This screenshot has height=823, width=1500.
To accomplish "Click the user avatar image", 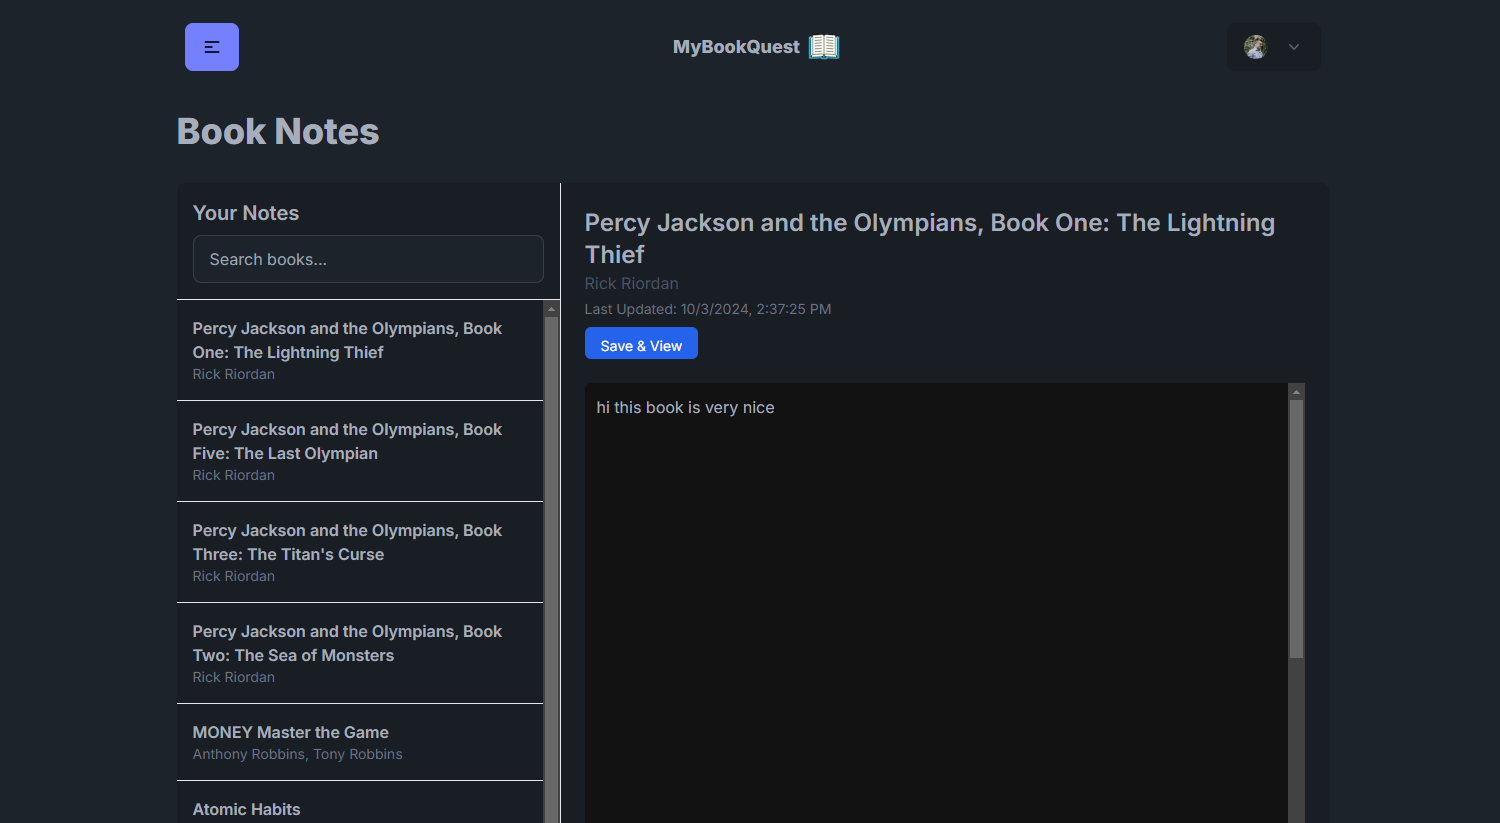I will 1255,46.
